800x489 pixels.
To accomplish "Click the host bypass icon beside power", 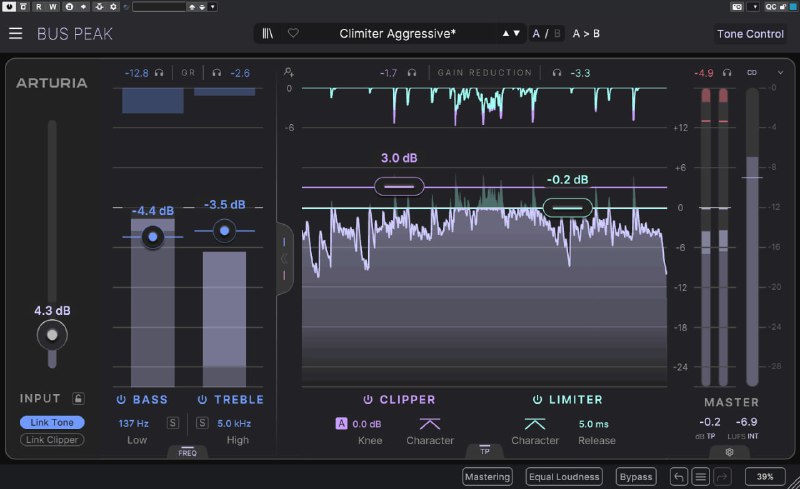I will click(23, 7).
